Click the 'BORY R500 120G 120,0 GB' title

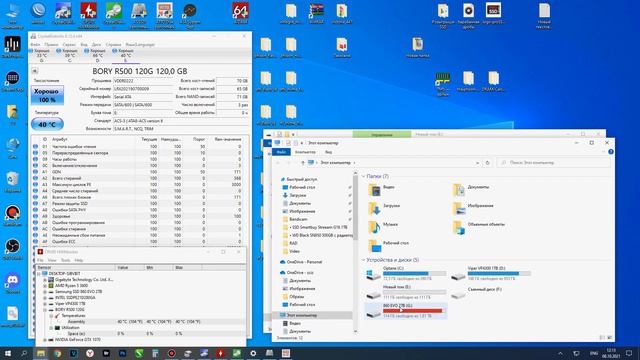point(140,71)
